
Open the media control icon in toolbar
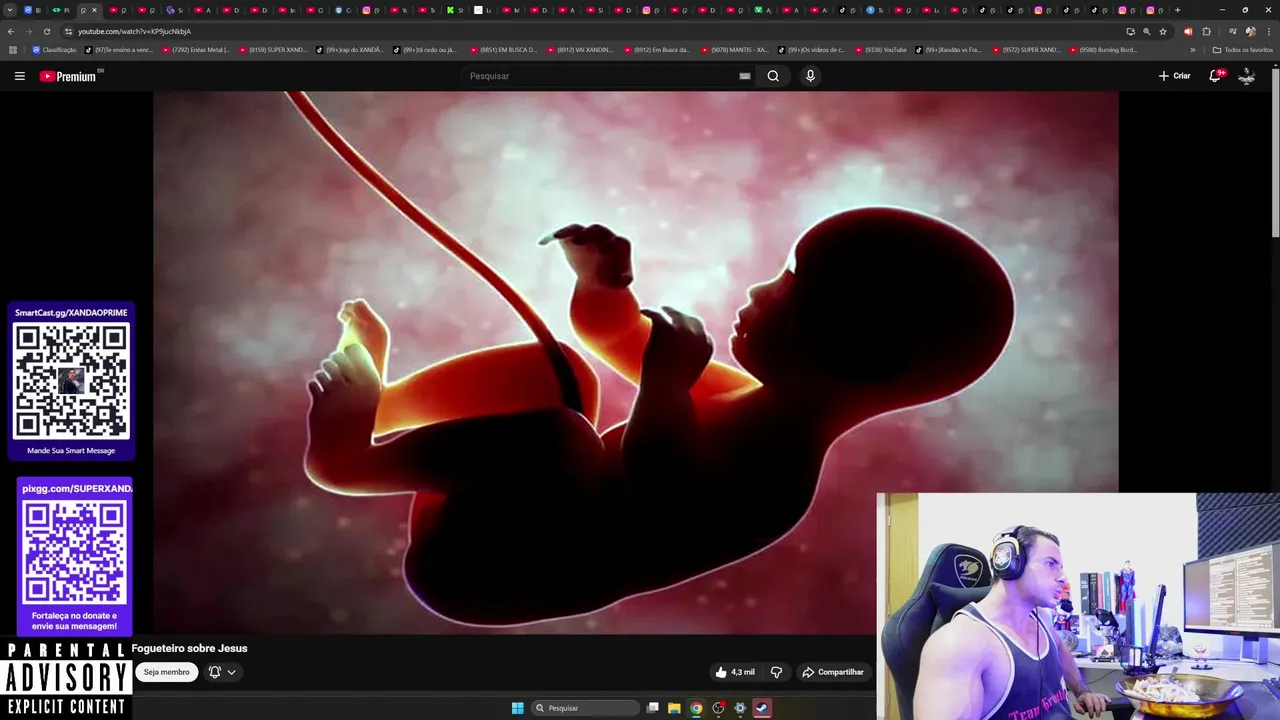coord(1233,32)
